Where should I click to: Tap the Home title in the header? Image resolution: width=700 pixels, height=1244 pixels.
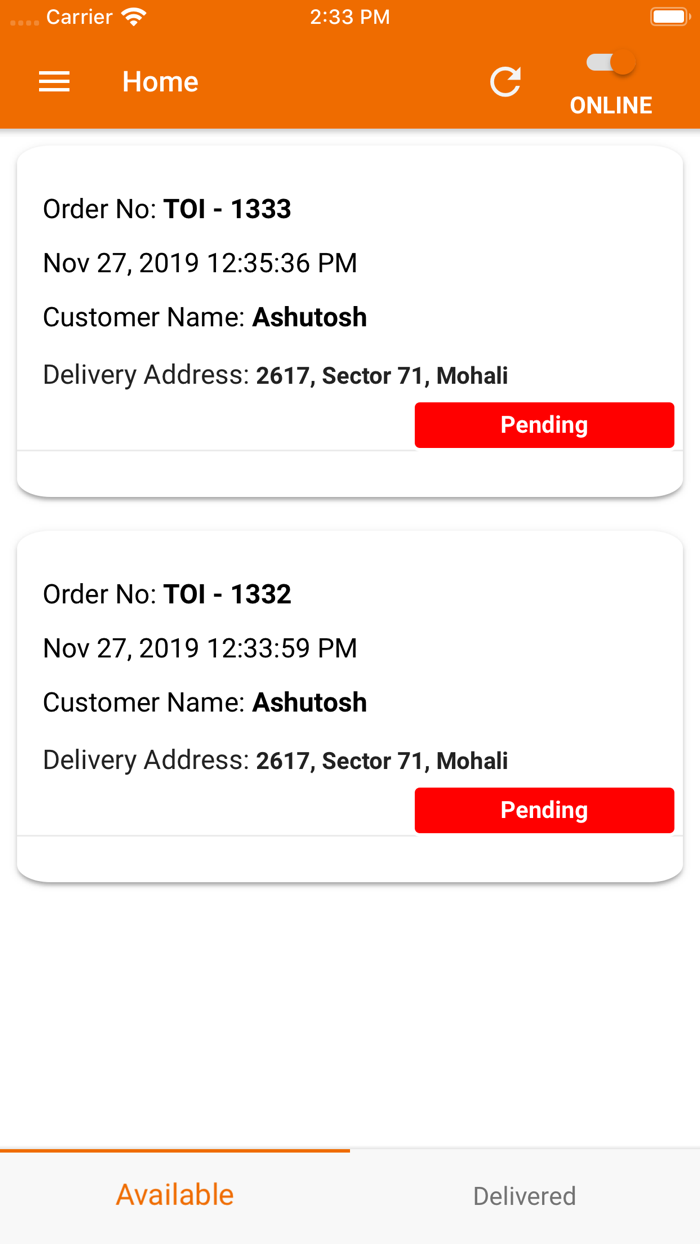tap(160, 82)
